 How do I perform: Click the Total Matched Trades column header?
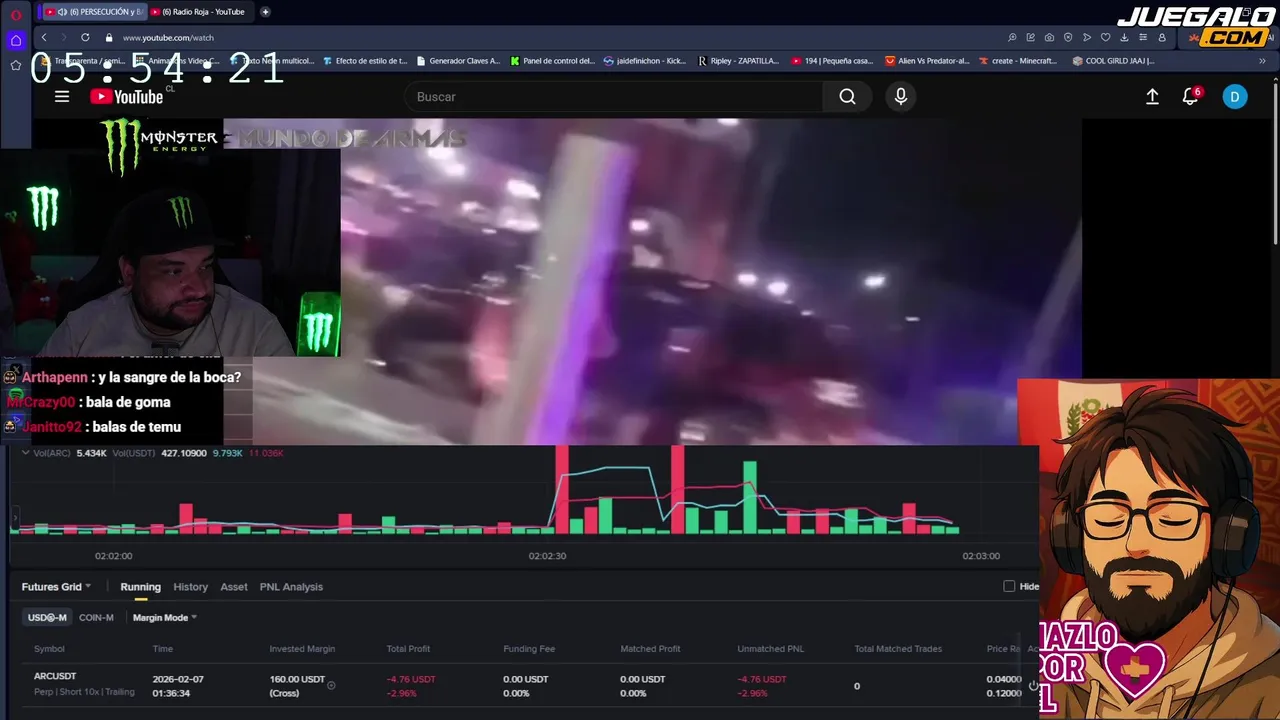898,649
